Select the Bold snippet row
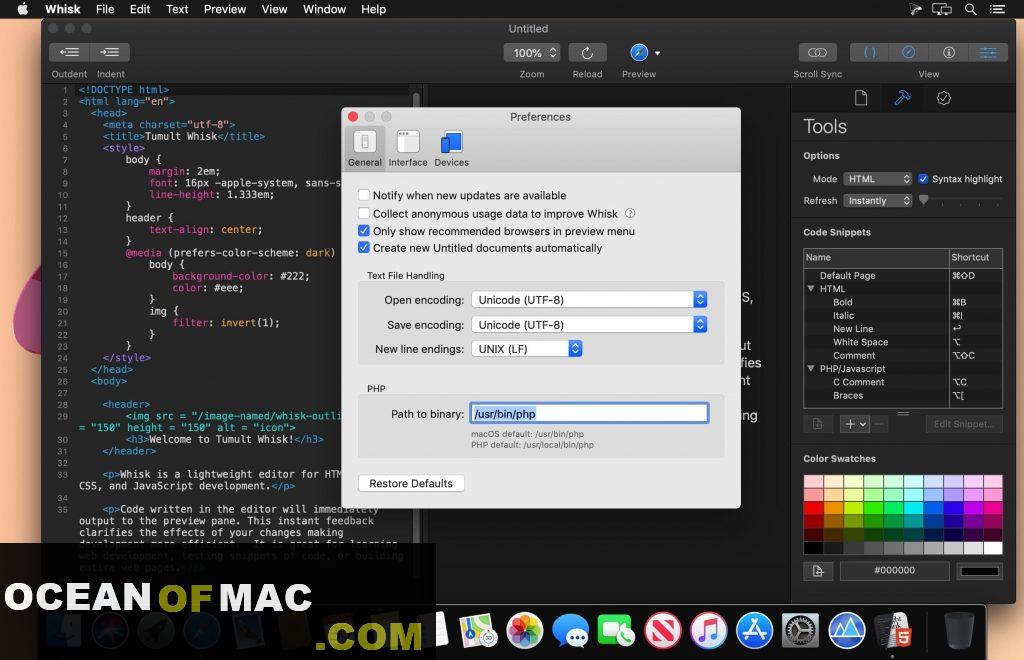Viewport: 1024px width, 660px height. point(903,302)
